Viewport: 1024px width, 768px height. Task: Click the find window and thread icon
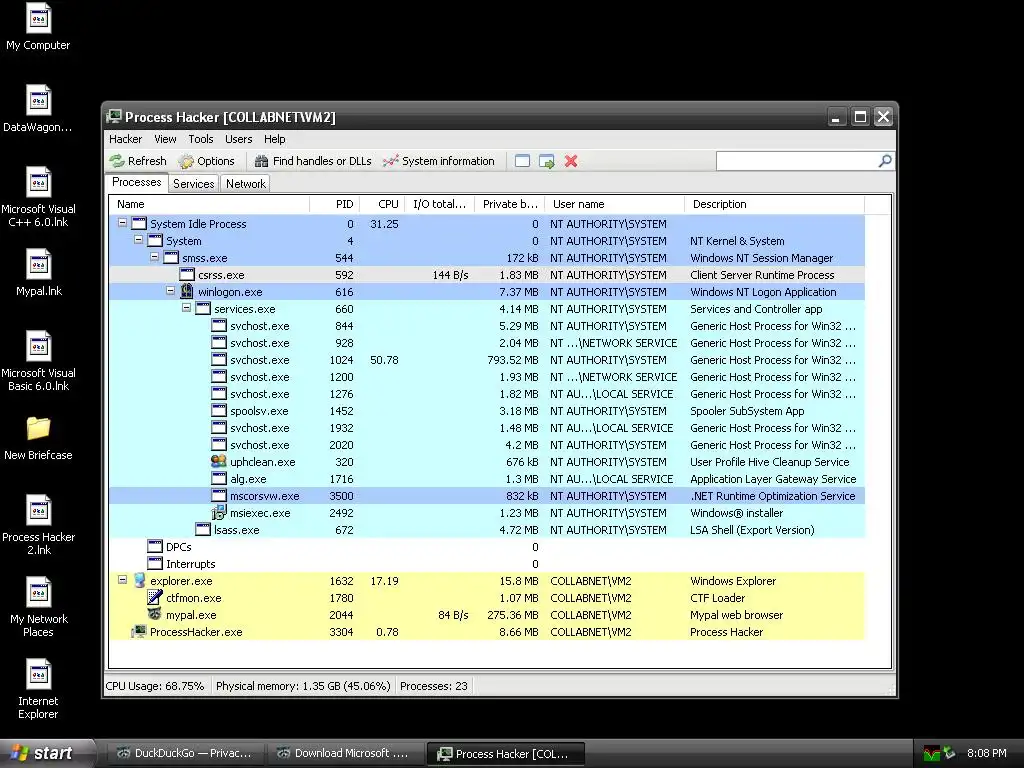pyautogui.click(x=547, y=161)
